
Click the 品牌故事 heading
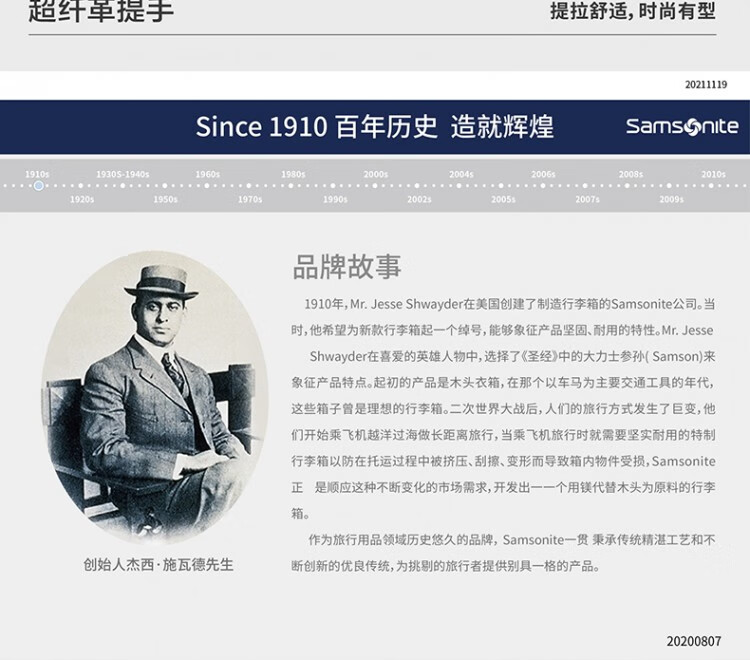click(x=347, y=267)
